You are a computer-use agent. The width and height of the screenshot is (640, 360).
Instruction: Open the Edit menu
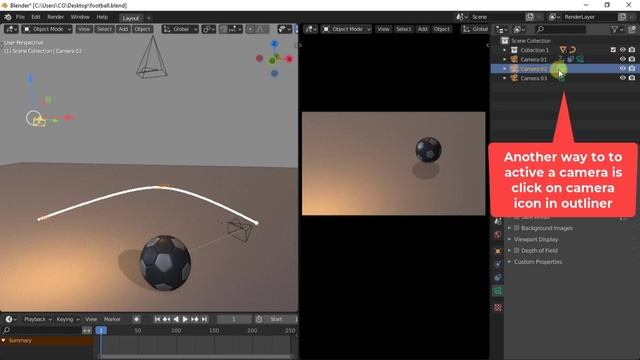[x=36, y=17]
